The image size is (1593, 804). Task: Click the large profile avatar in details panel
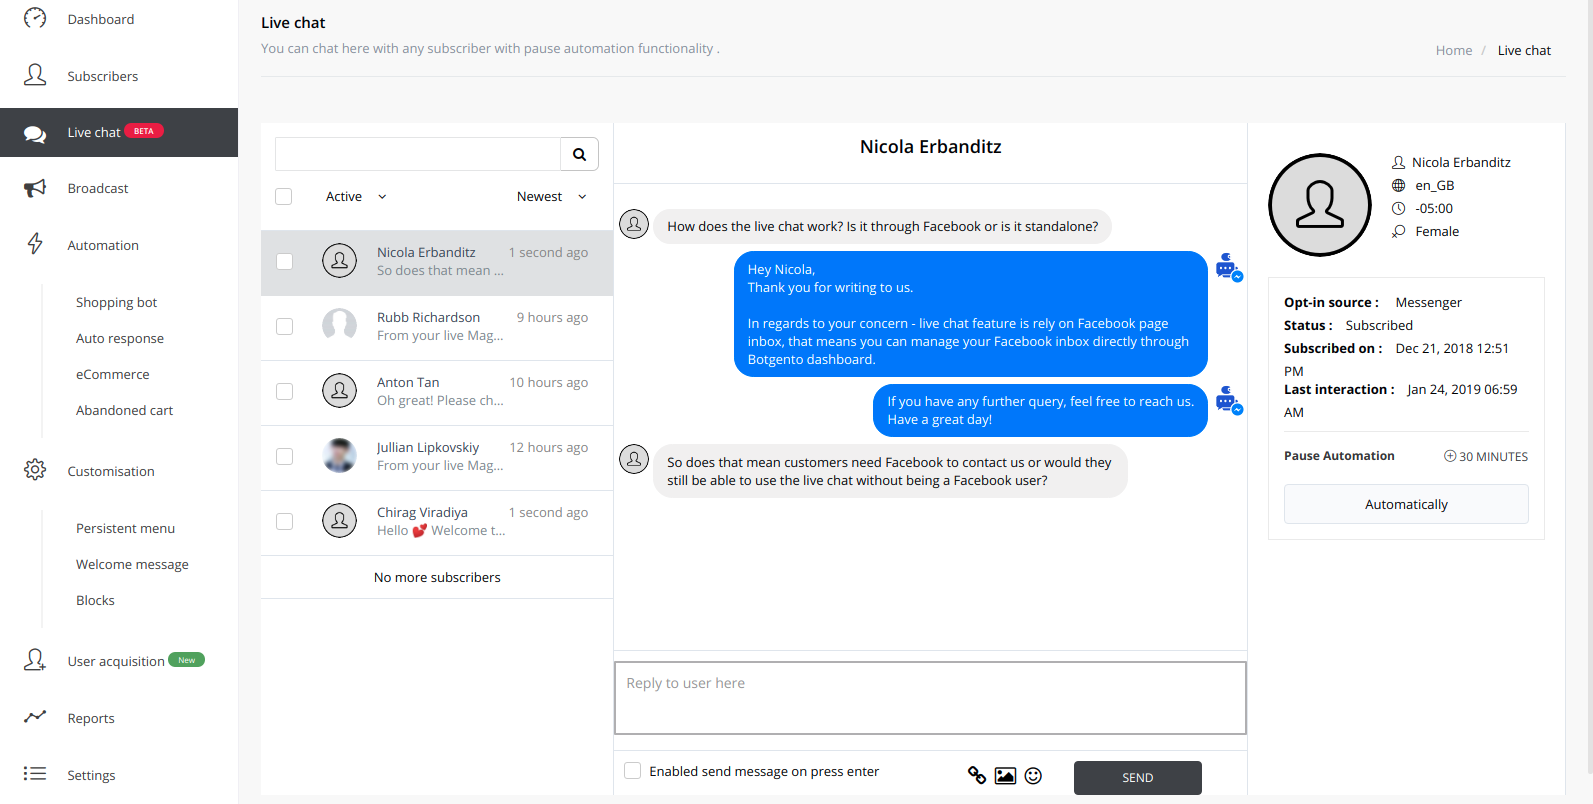(x=1320, y=205)
